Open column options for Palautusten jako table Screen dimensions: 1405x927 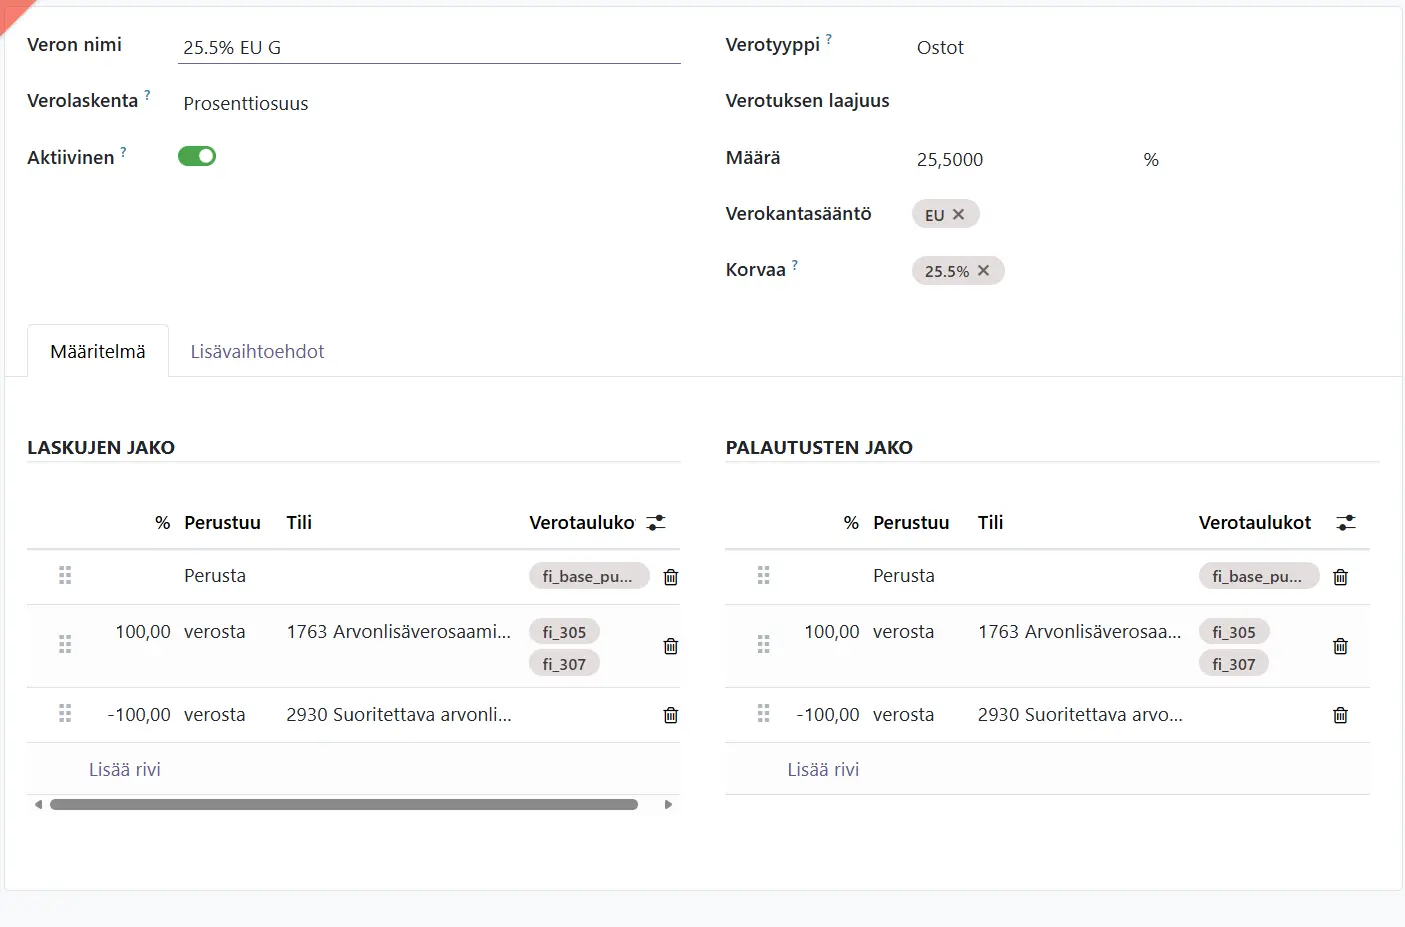pyautogui.click(x=1347, y=523)
